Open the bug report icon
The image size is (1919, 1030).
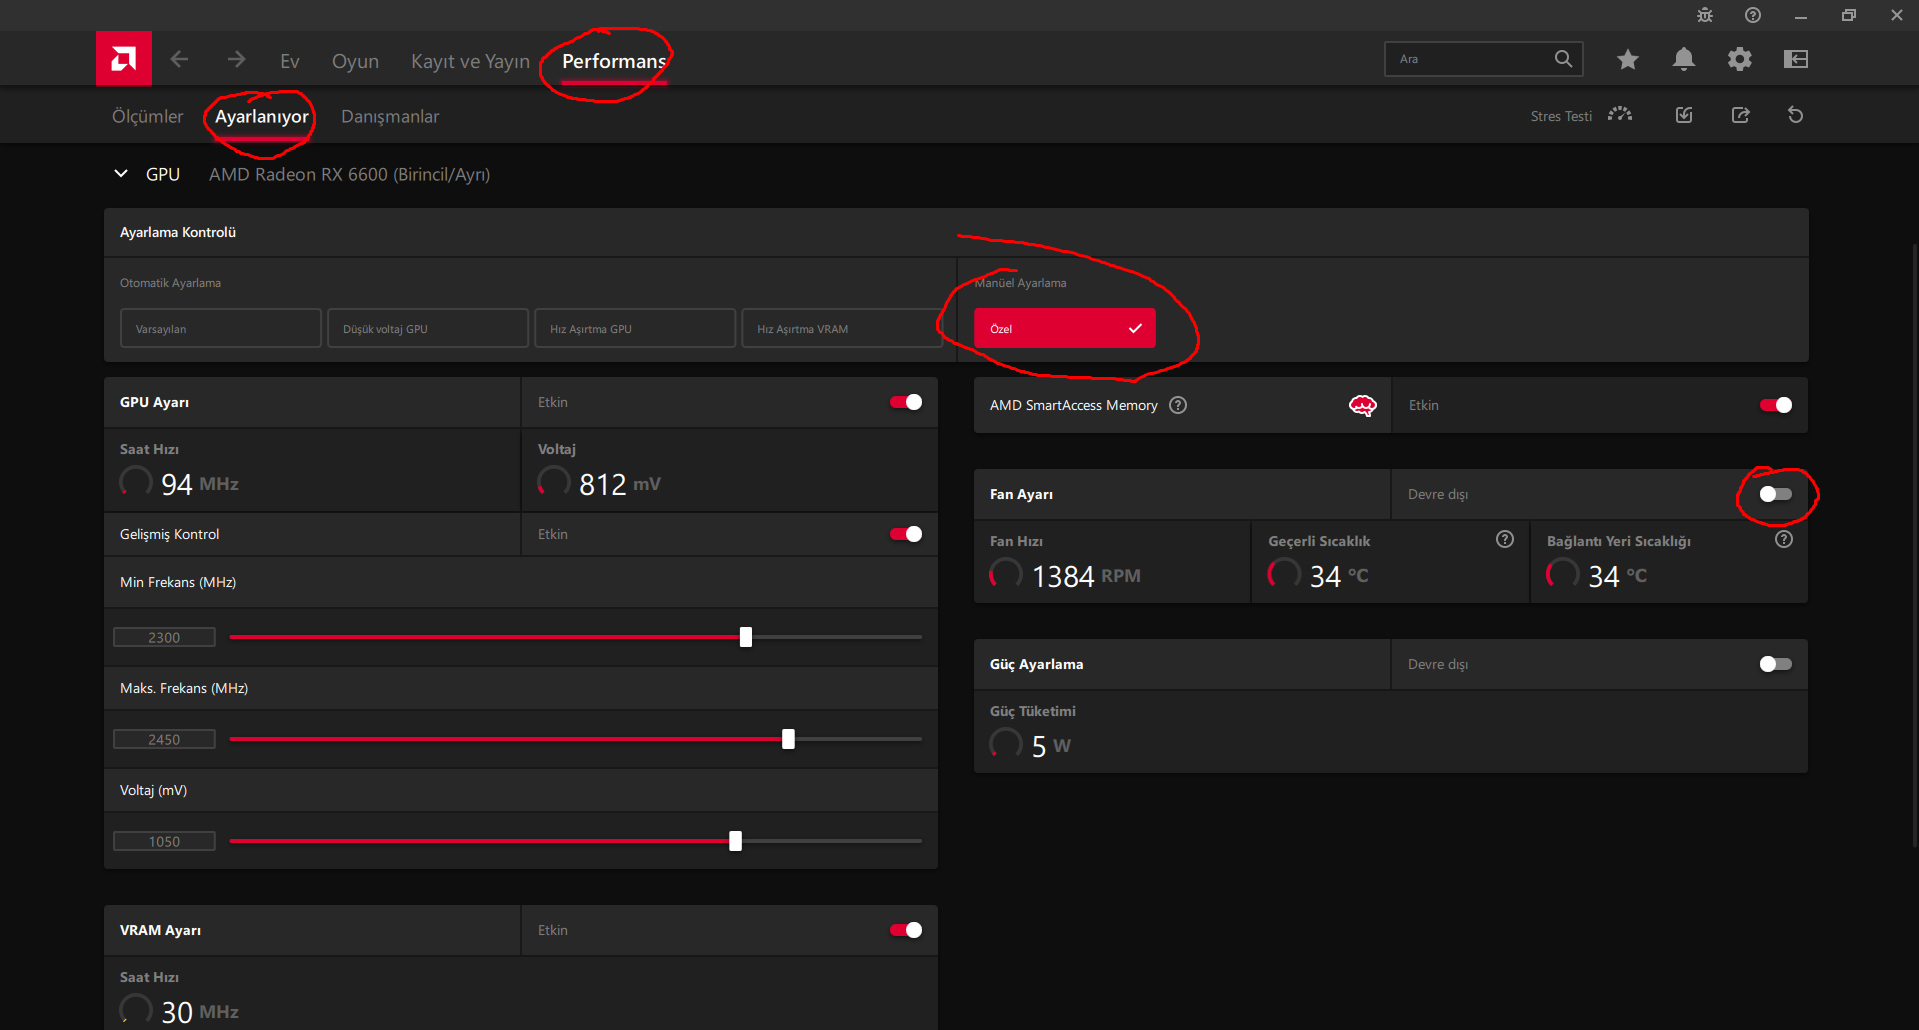click(1705, 15)
